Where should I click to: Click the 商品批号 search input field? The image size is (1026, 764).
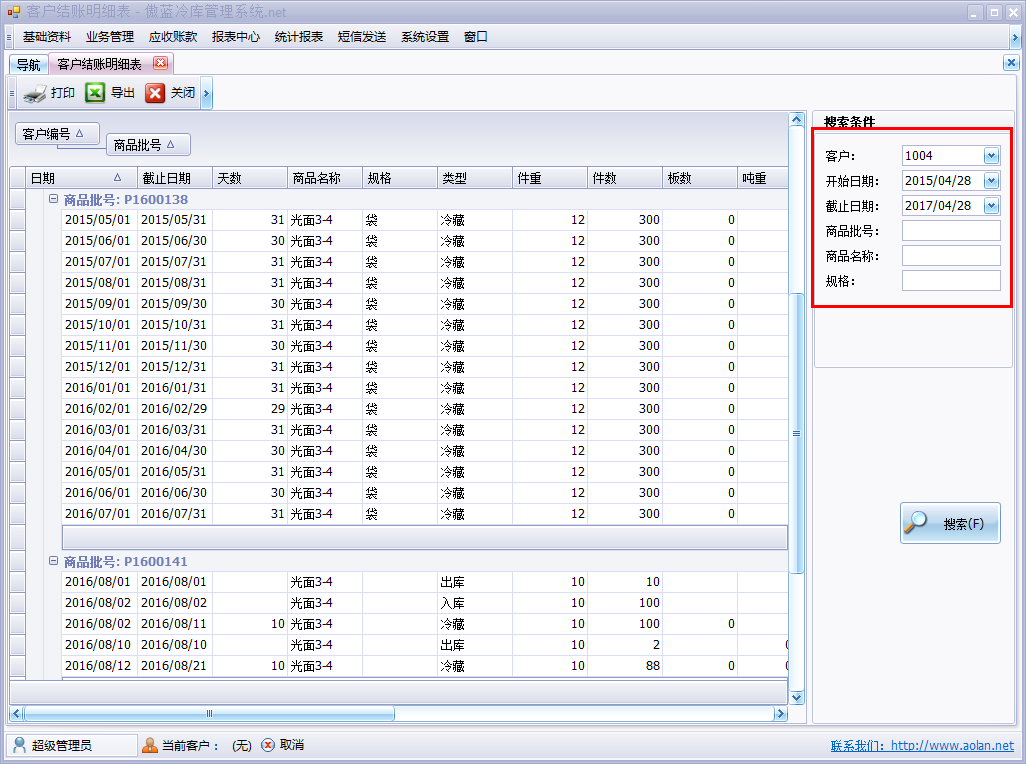951,231
